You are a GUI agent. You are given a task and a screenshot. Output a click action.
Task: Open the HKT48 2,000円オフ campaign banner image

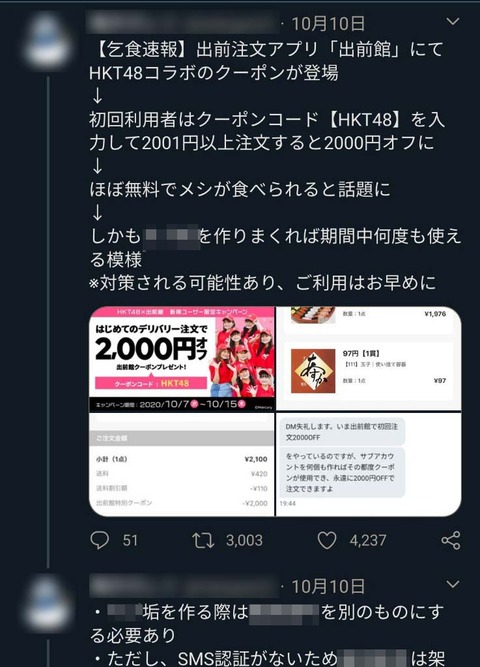(182, 359)
